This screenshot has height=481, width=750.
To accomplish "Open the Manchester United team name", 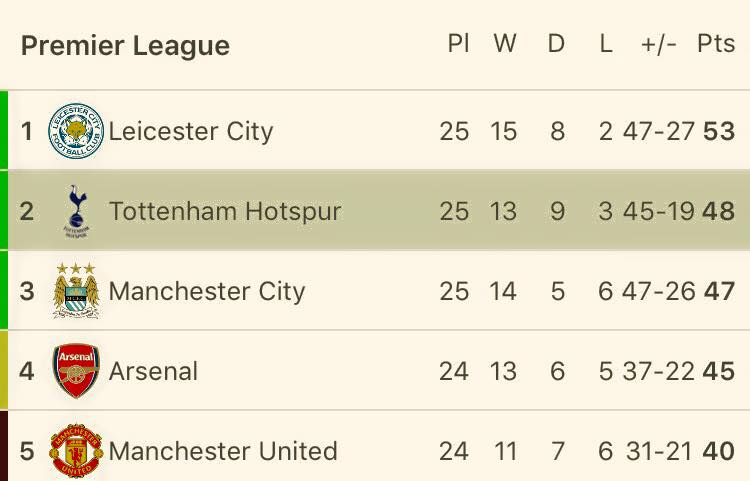I will (x=222, y=451).
